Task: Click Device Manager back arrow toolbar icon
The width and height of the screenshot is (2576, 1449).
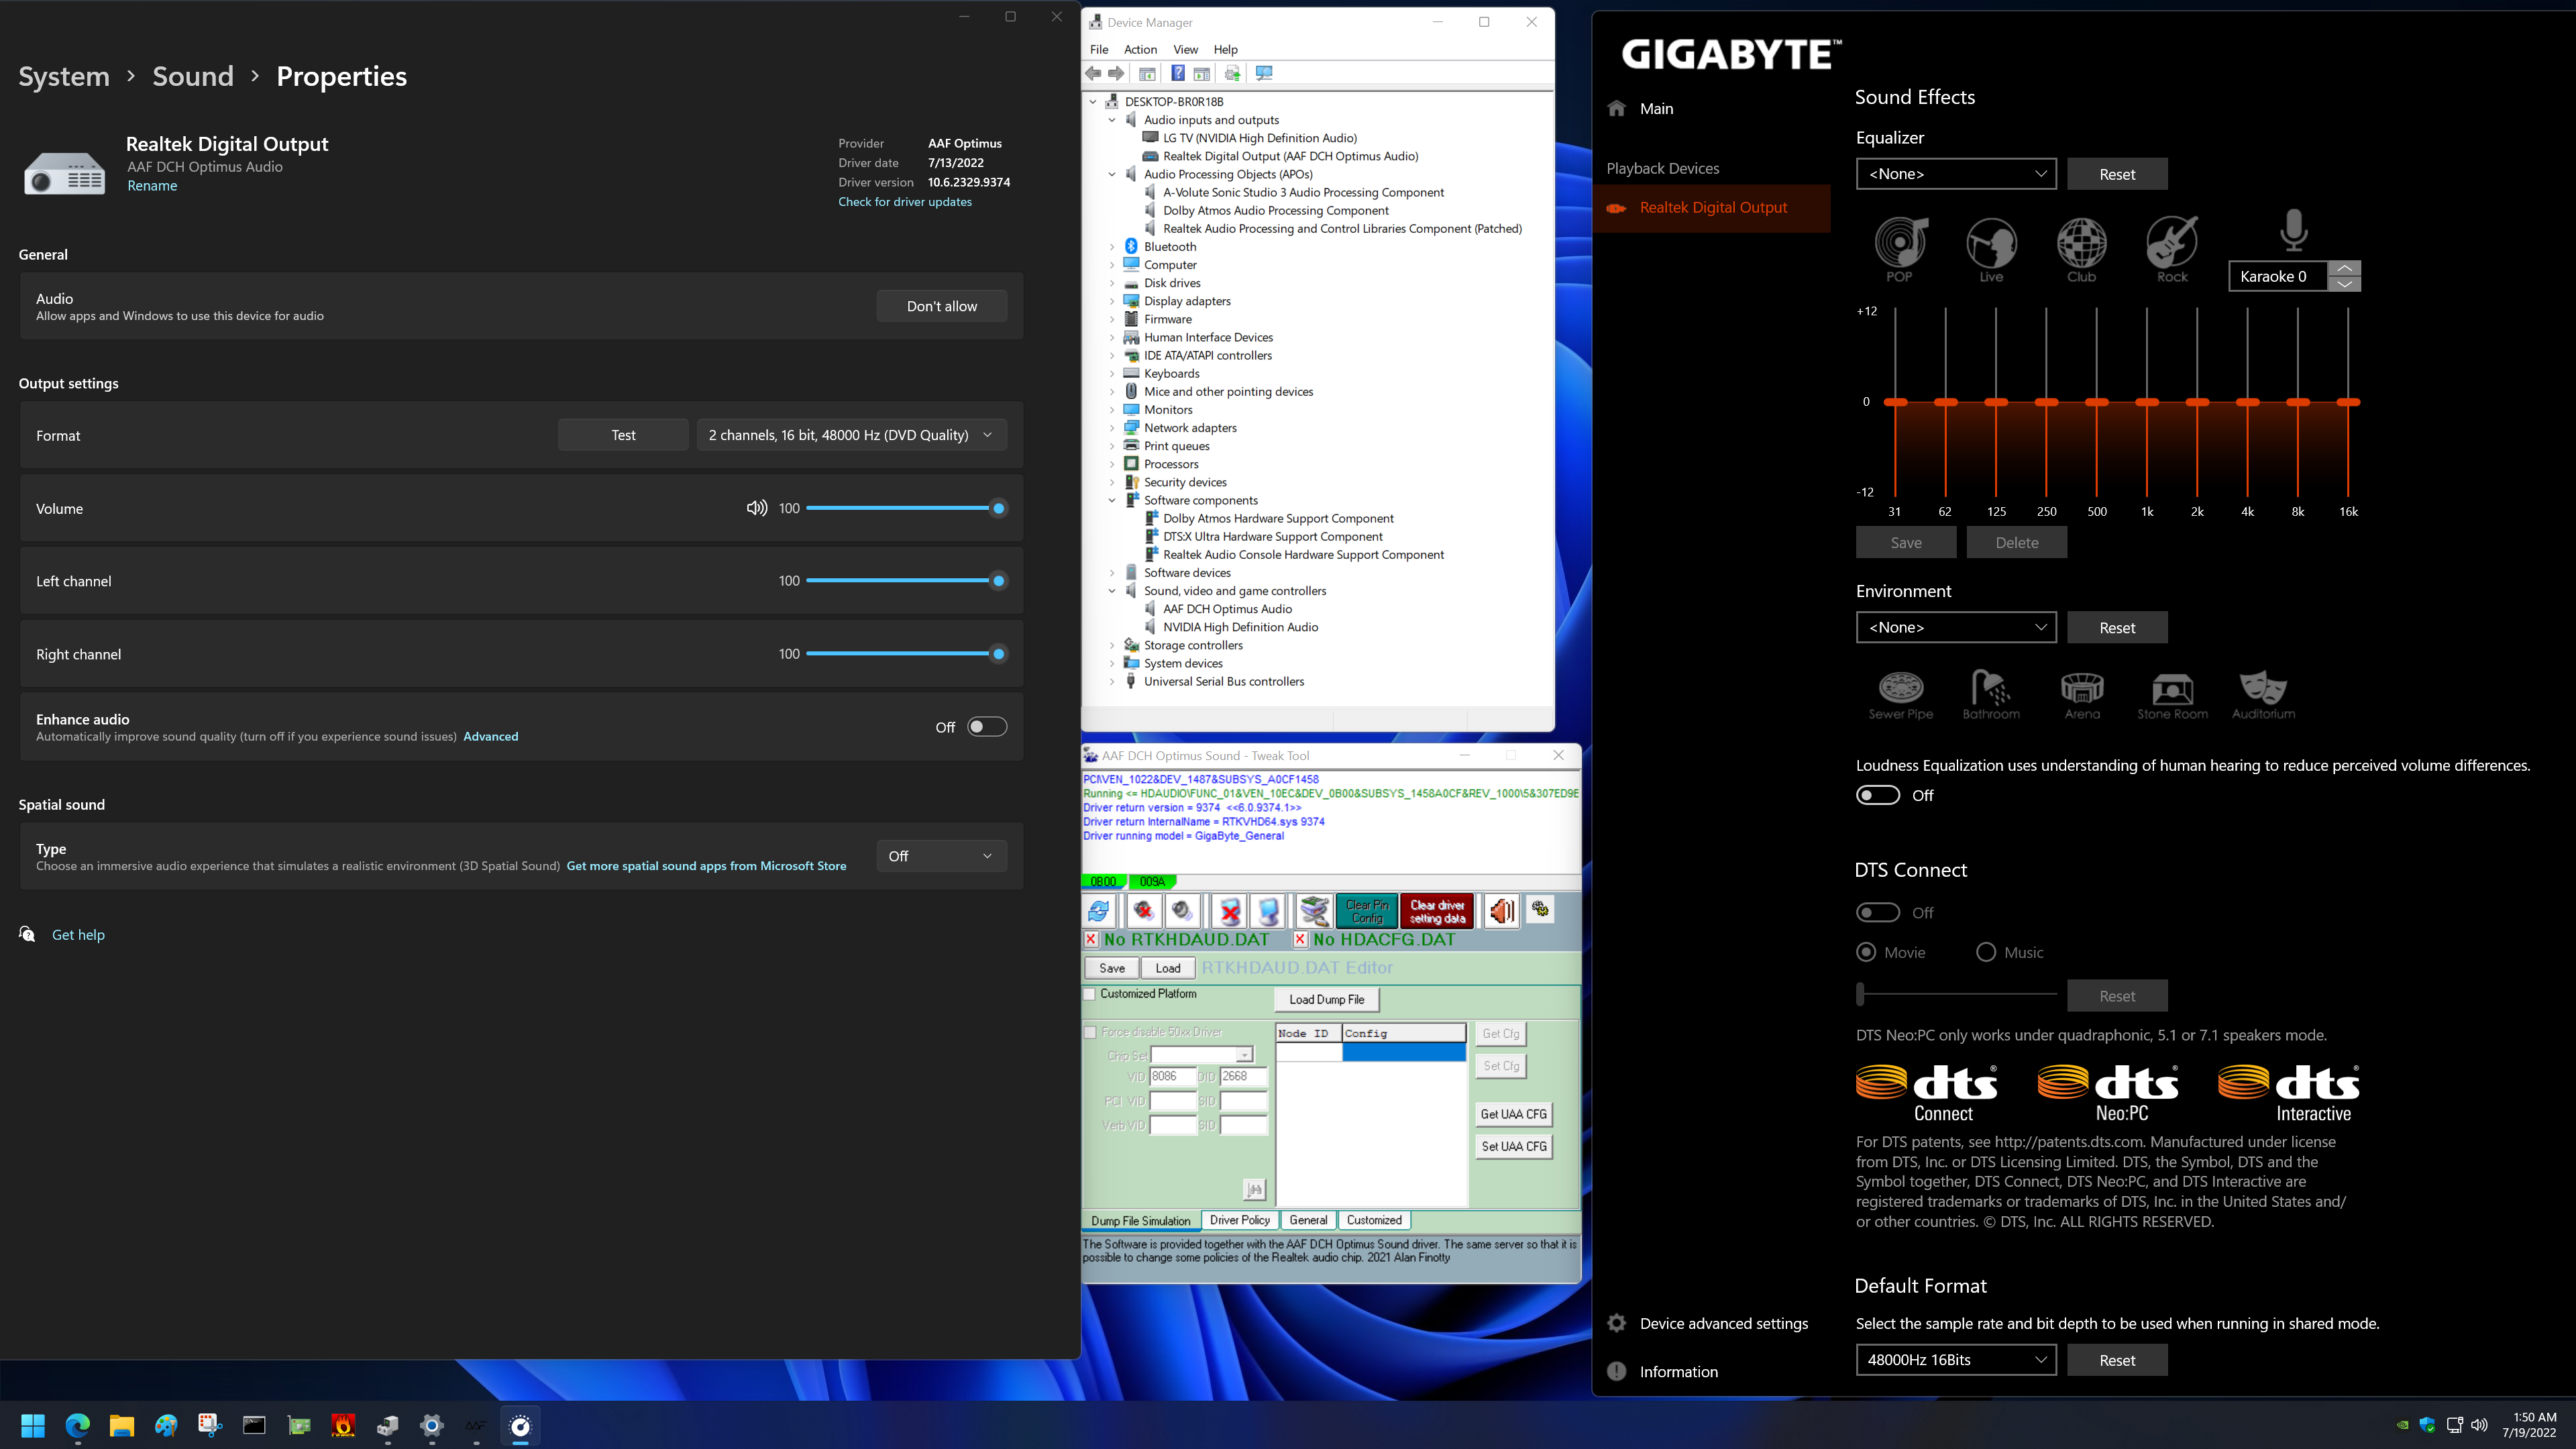Action: click(1093, 73)
